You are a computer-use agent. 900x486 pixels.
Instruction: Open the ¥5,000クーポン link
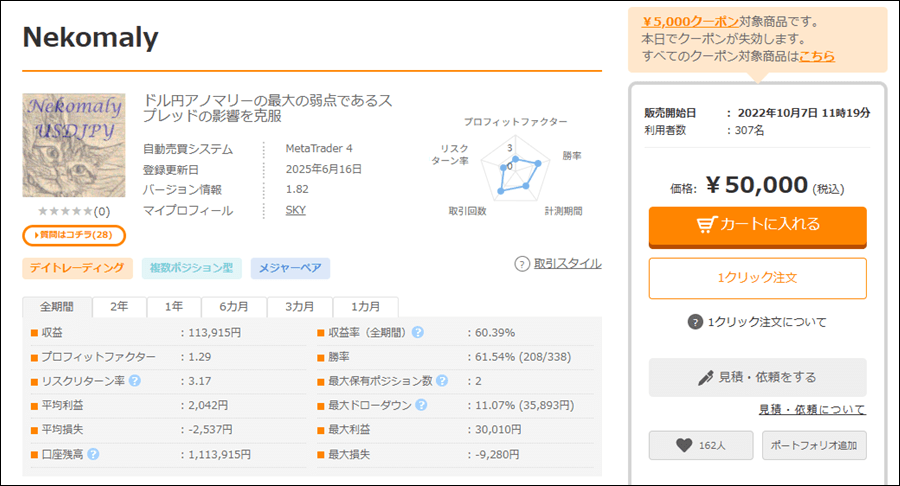pos(690,22)
